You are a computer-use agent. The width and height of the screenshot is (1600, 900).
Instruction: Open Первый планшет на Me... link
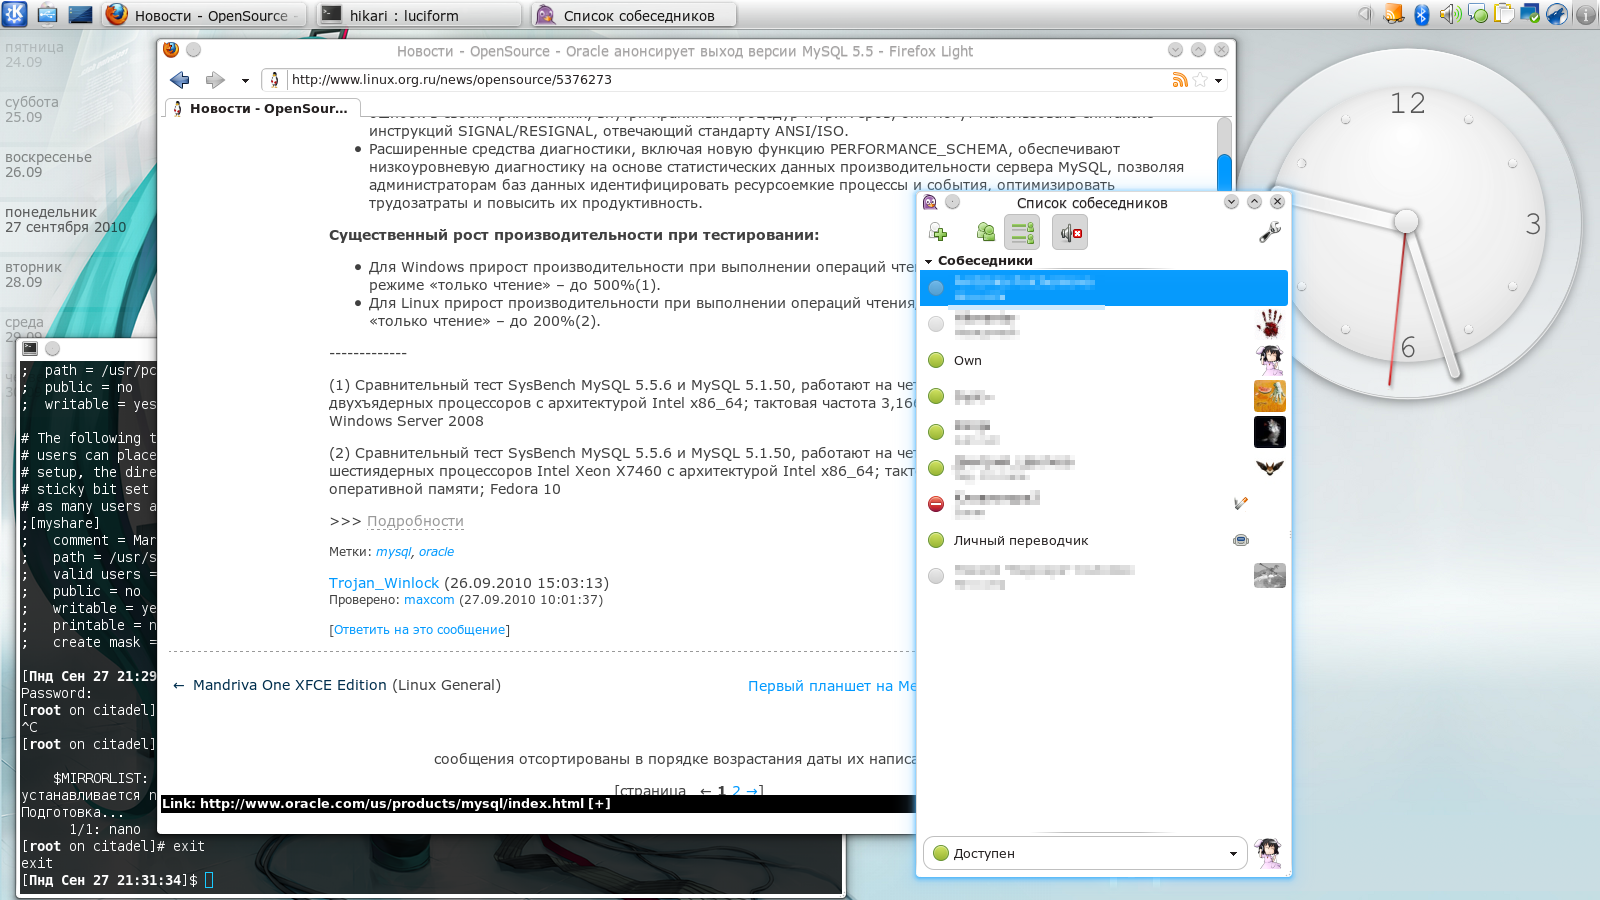pos(832,686)
